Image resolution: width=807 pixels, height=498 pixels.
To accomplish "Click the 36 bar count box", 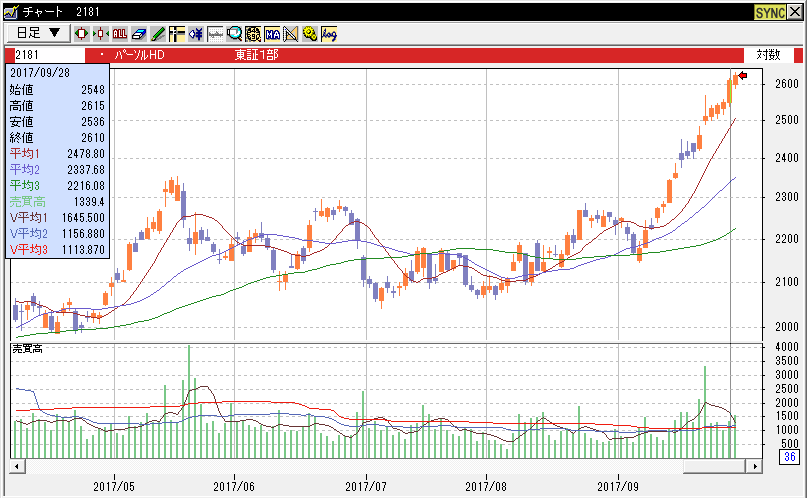I will (787, 458).
